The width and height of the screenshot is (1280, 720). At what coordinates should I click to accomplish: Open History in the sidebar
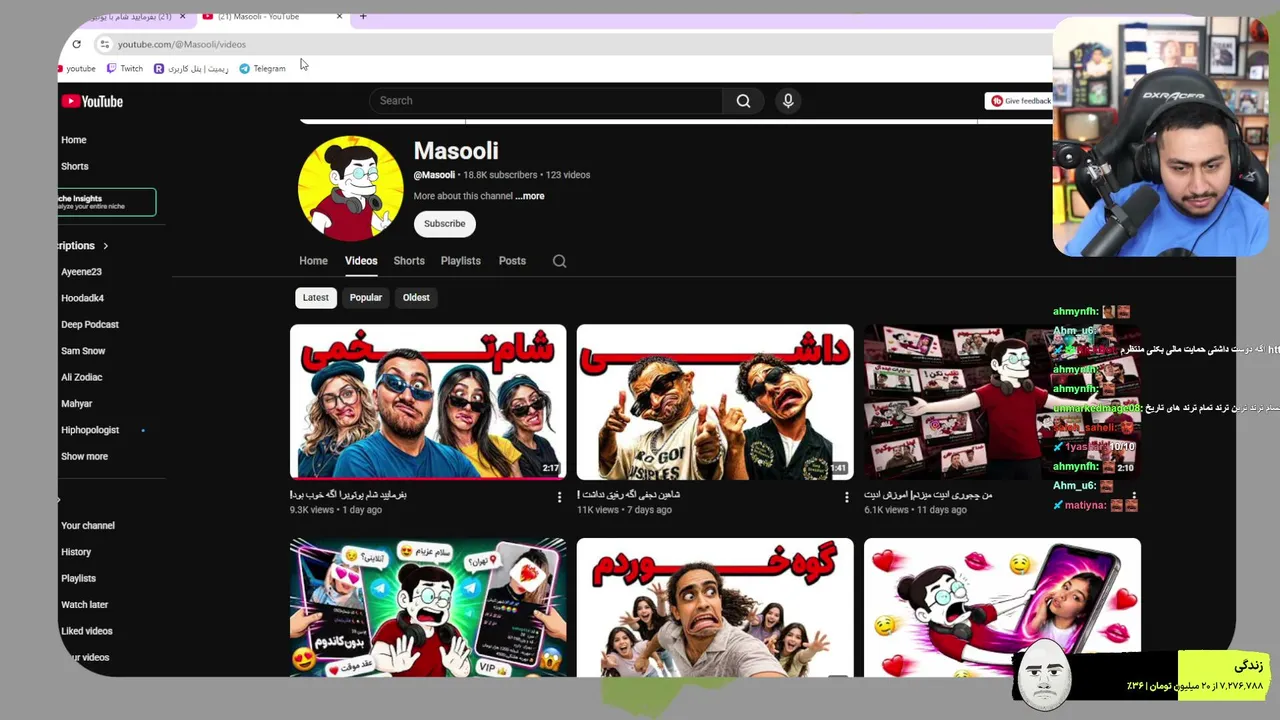(x=76, y=552)
